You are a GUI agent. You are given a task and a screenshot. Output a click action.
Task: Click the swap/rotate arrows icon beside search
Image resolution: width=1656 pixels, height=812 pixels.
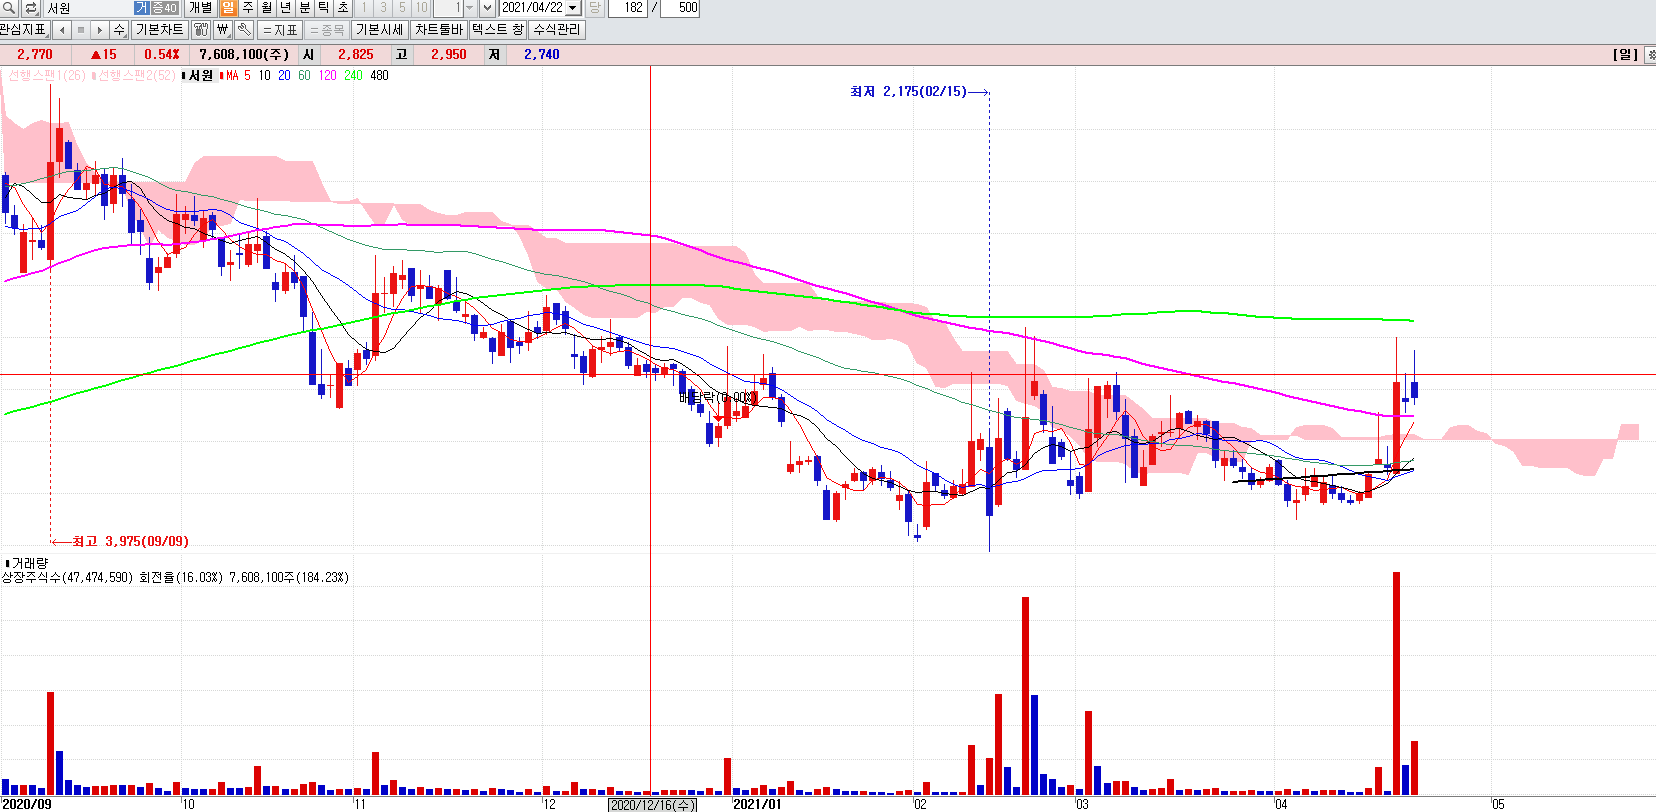tap(31, 8)
